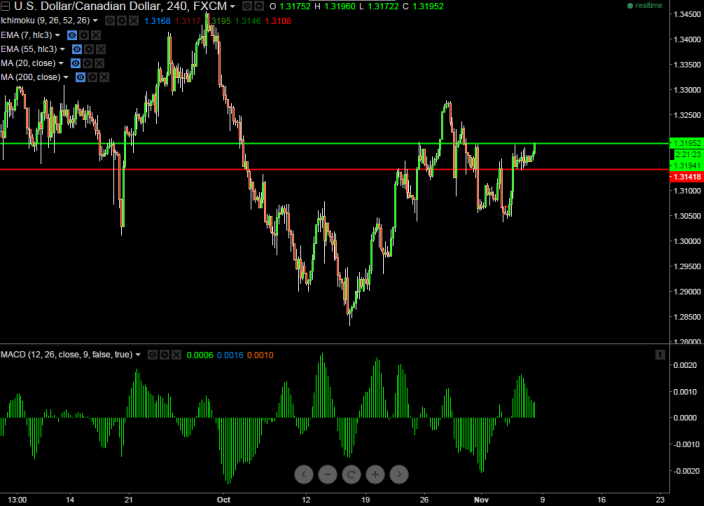The width and height of the screenshot is (704, 506).
Task: Open EMA (55, hlc3) settings gear
Action: (x=89, y=49)
